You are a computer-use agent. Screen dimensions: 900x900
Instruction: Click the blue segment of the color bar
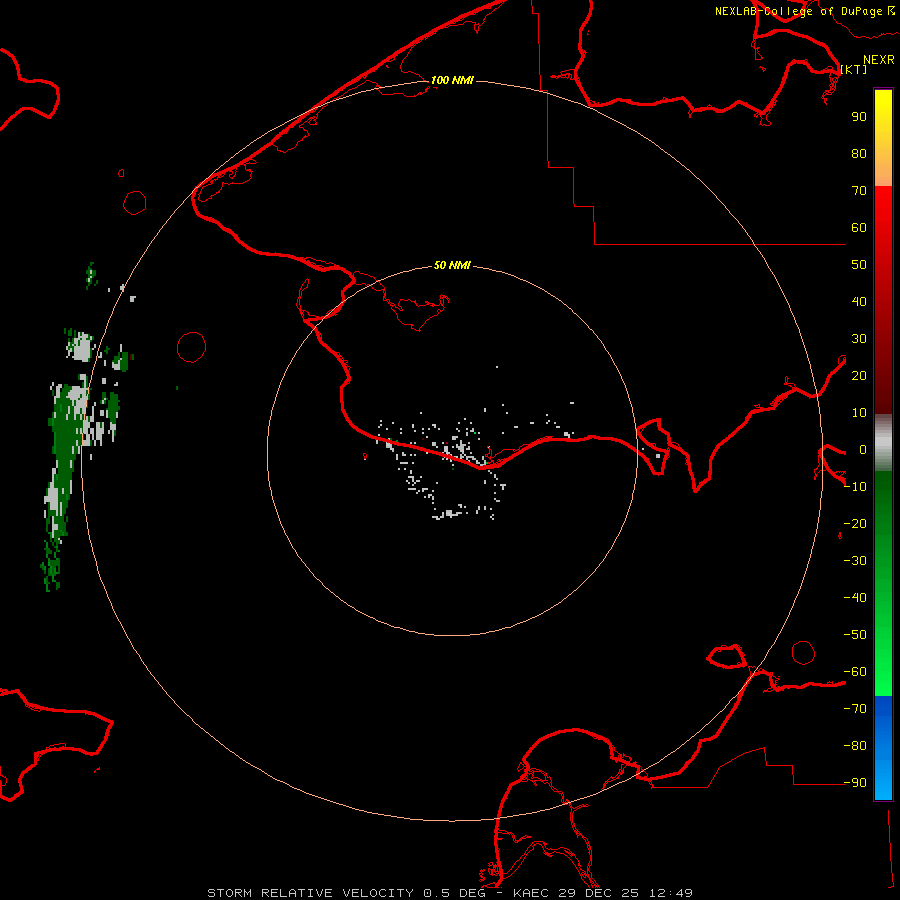[x=883, y=747]
